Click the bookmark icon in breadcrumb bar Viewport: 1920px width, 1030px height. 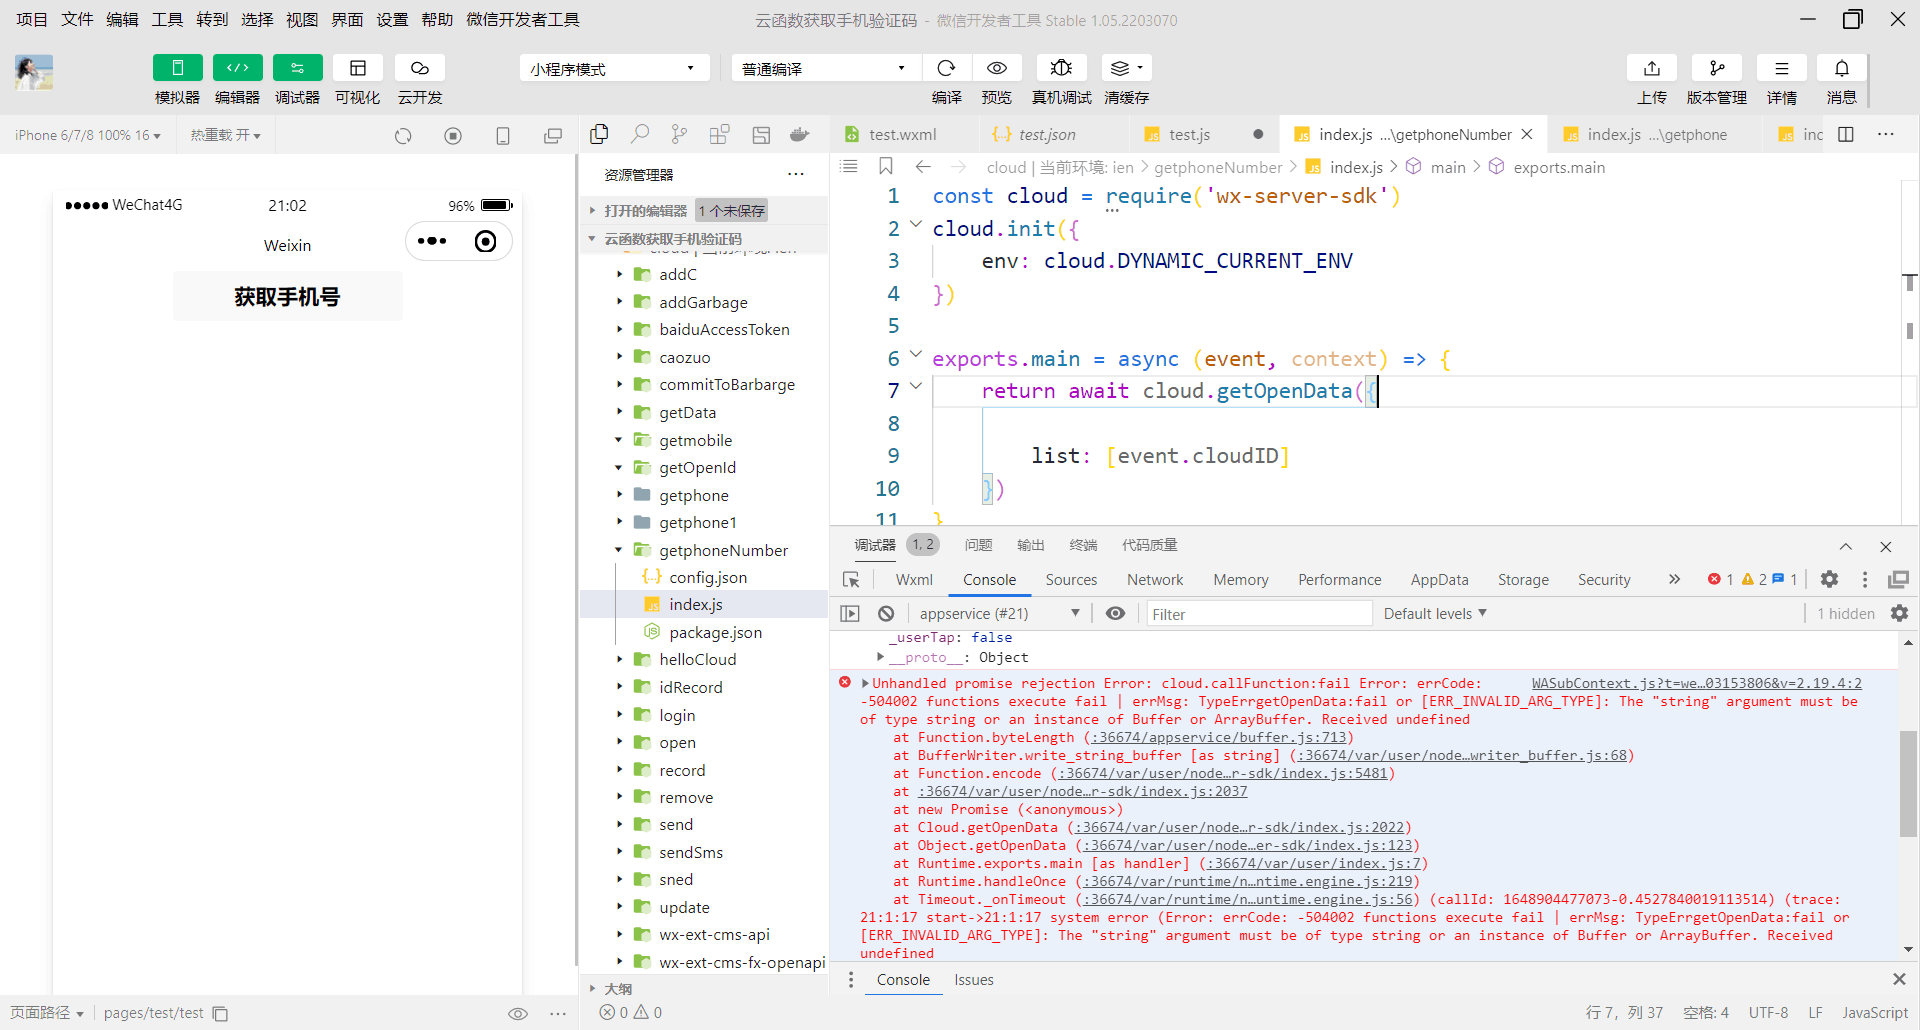[886, 166]
